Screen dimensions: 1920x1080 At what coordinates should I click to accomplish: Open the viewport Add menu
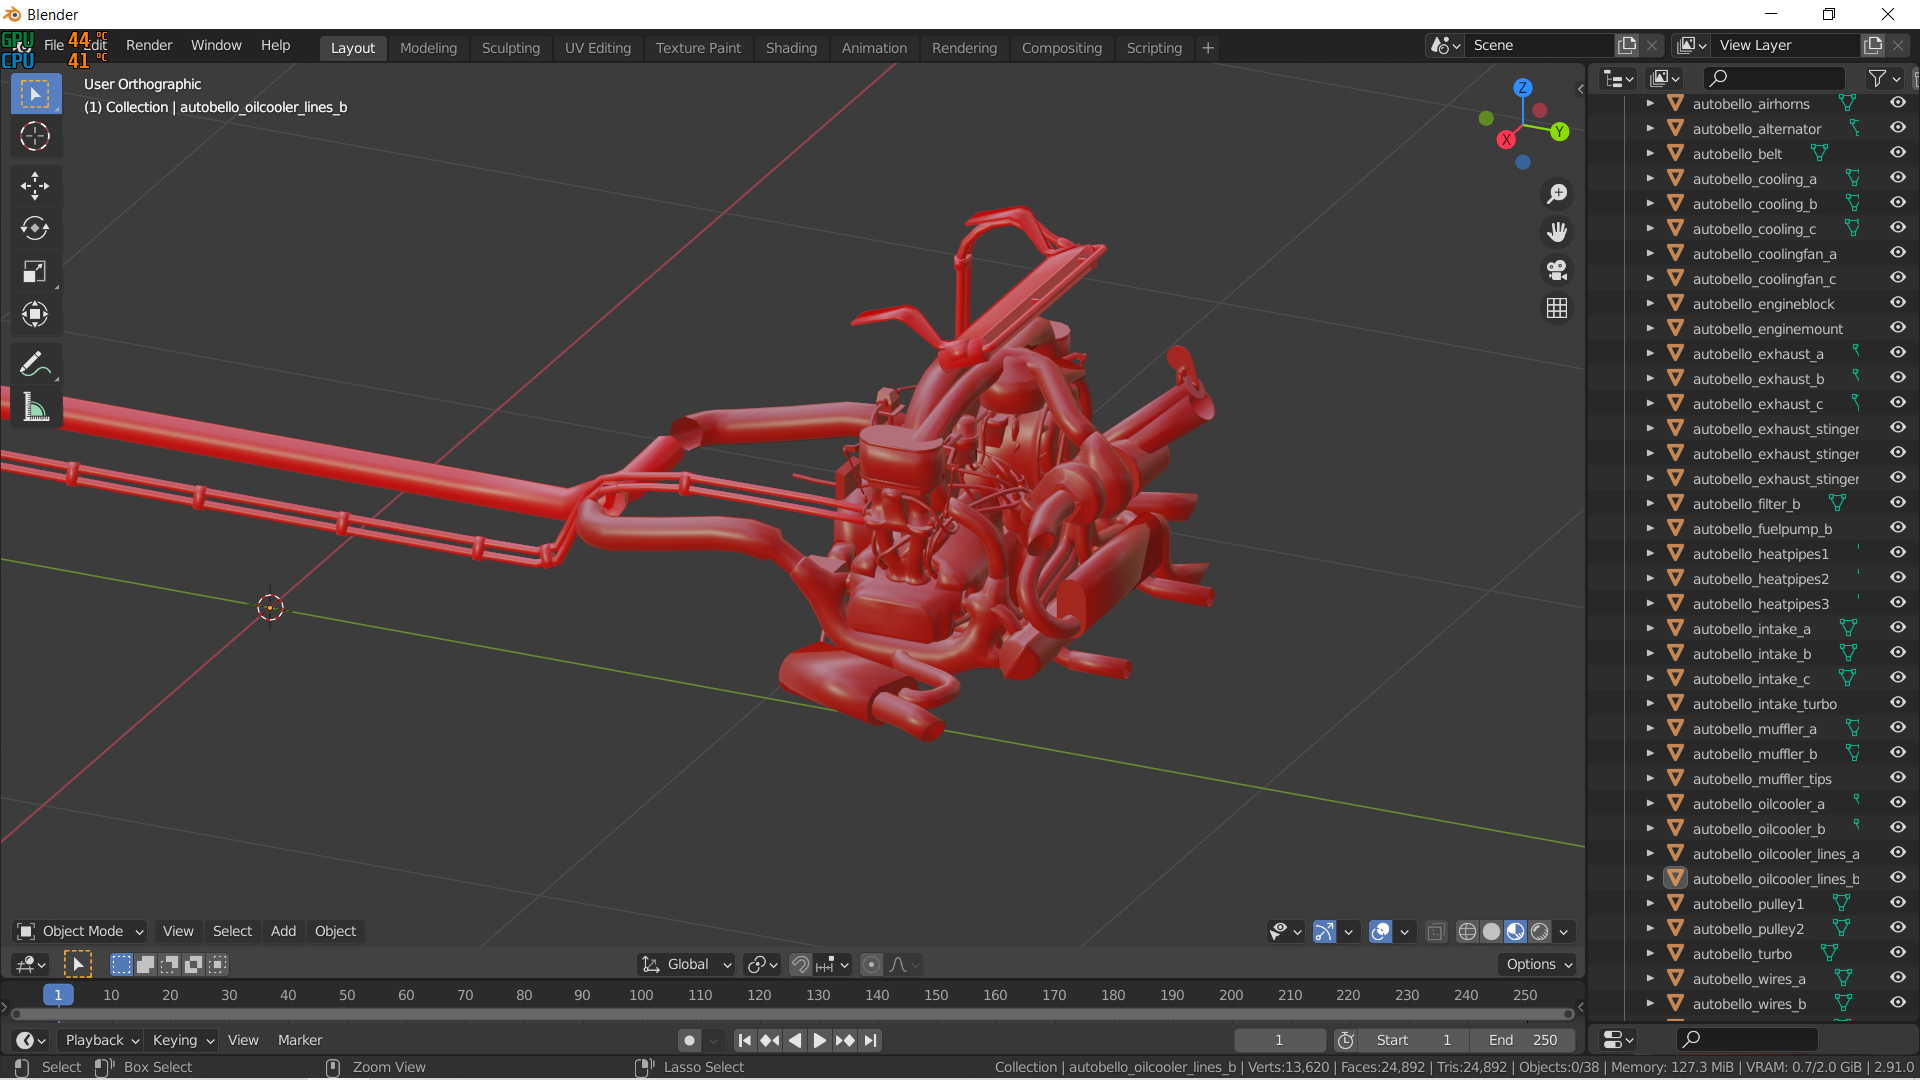click(283, 931)
